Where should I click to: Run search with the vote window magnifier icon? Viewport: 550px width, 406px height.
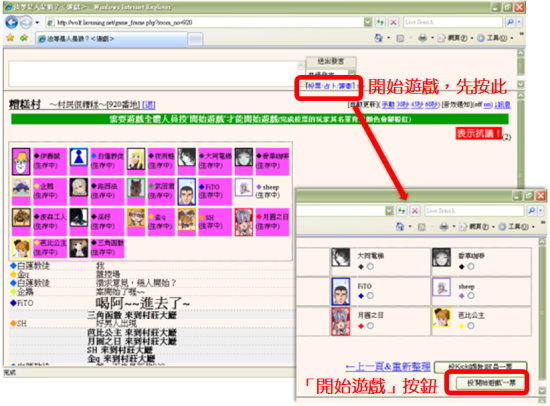pos(532,211)
